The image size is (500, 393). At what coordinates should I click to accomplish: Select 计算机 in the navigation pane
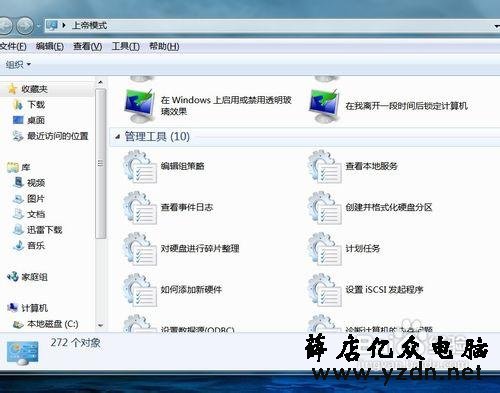pyautogui.click(x=34, y=308)
